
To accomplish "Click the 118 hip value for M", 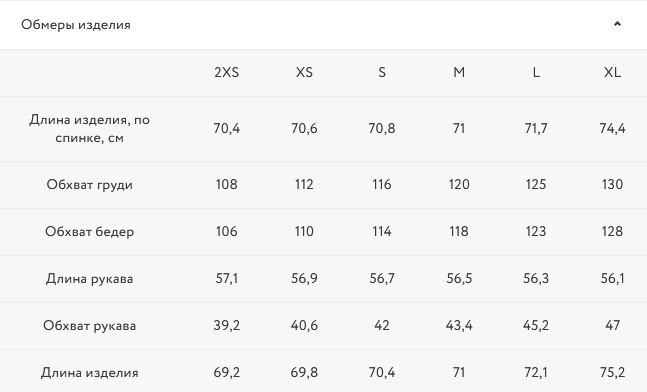I will [459, 231].
